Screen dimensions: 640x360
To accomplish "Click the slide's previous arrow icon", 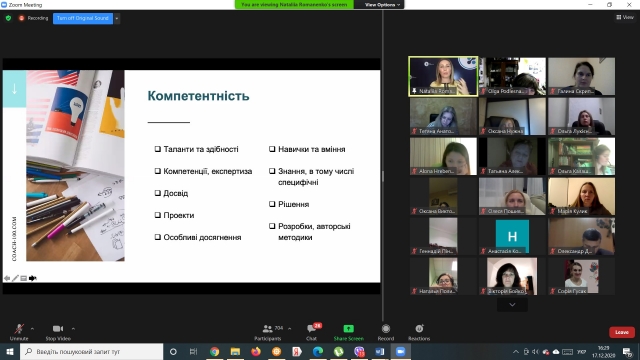I will pyautogui.click(x=7, y=278).
